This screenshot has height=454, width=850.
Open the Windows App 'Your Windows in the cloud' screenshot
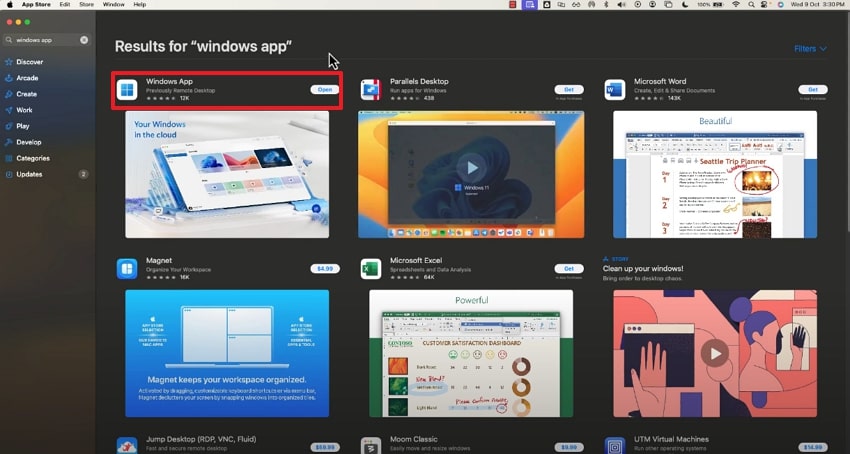coord(227,174)
